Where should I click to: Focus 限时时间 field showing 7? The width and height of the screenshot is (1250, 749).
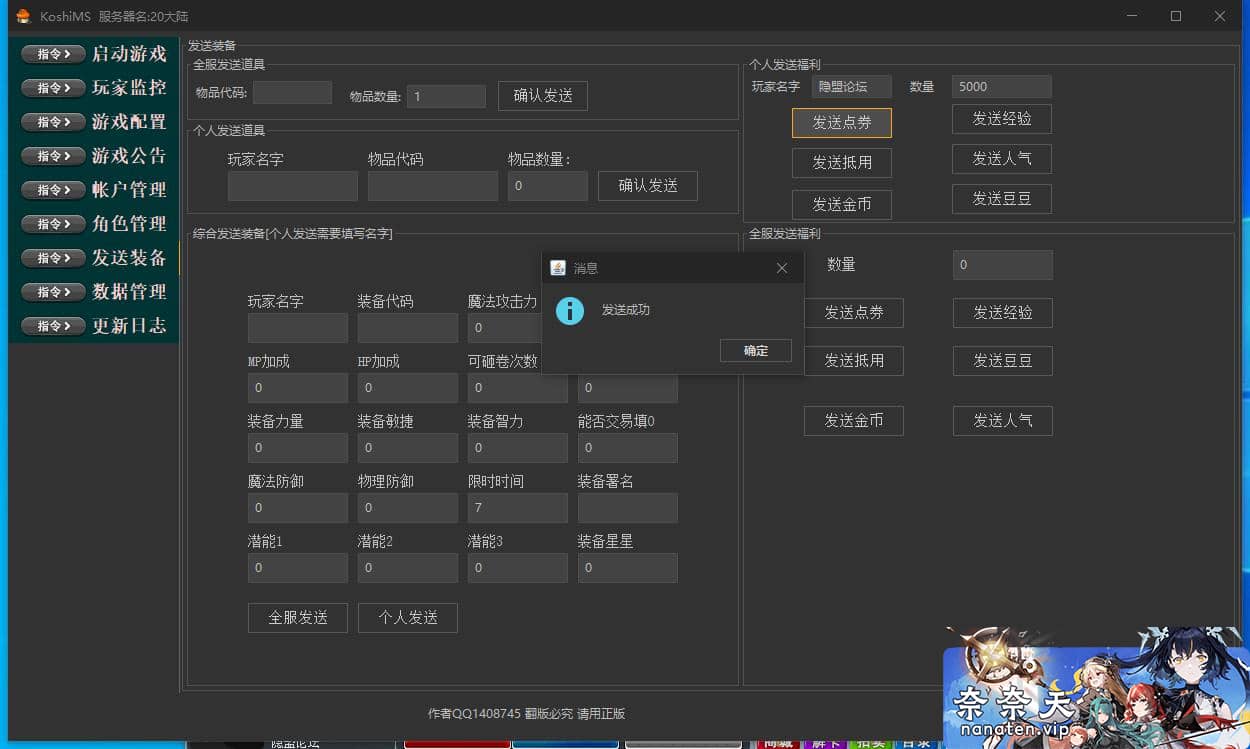click(x=518, y=508)
